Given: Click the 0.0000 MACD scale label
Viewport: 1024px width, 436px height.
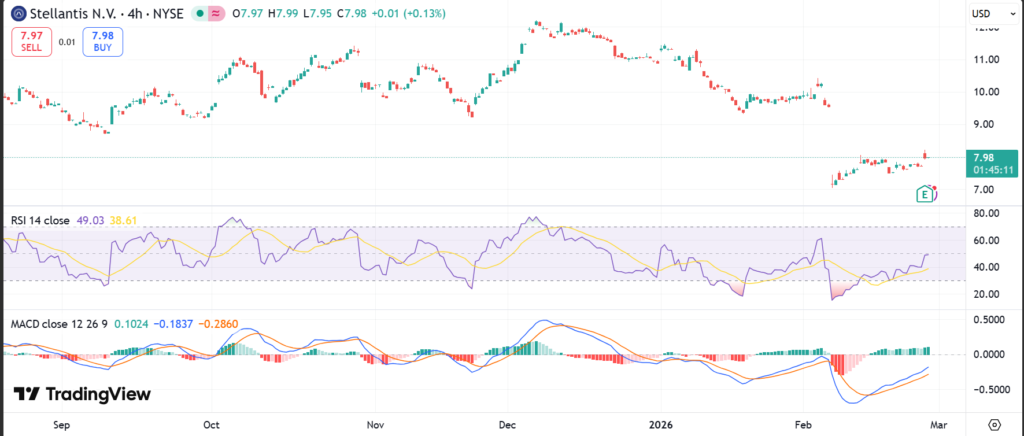Looking at the screenshot, I should [987, 354].
